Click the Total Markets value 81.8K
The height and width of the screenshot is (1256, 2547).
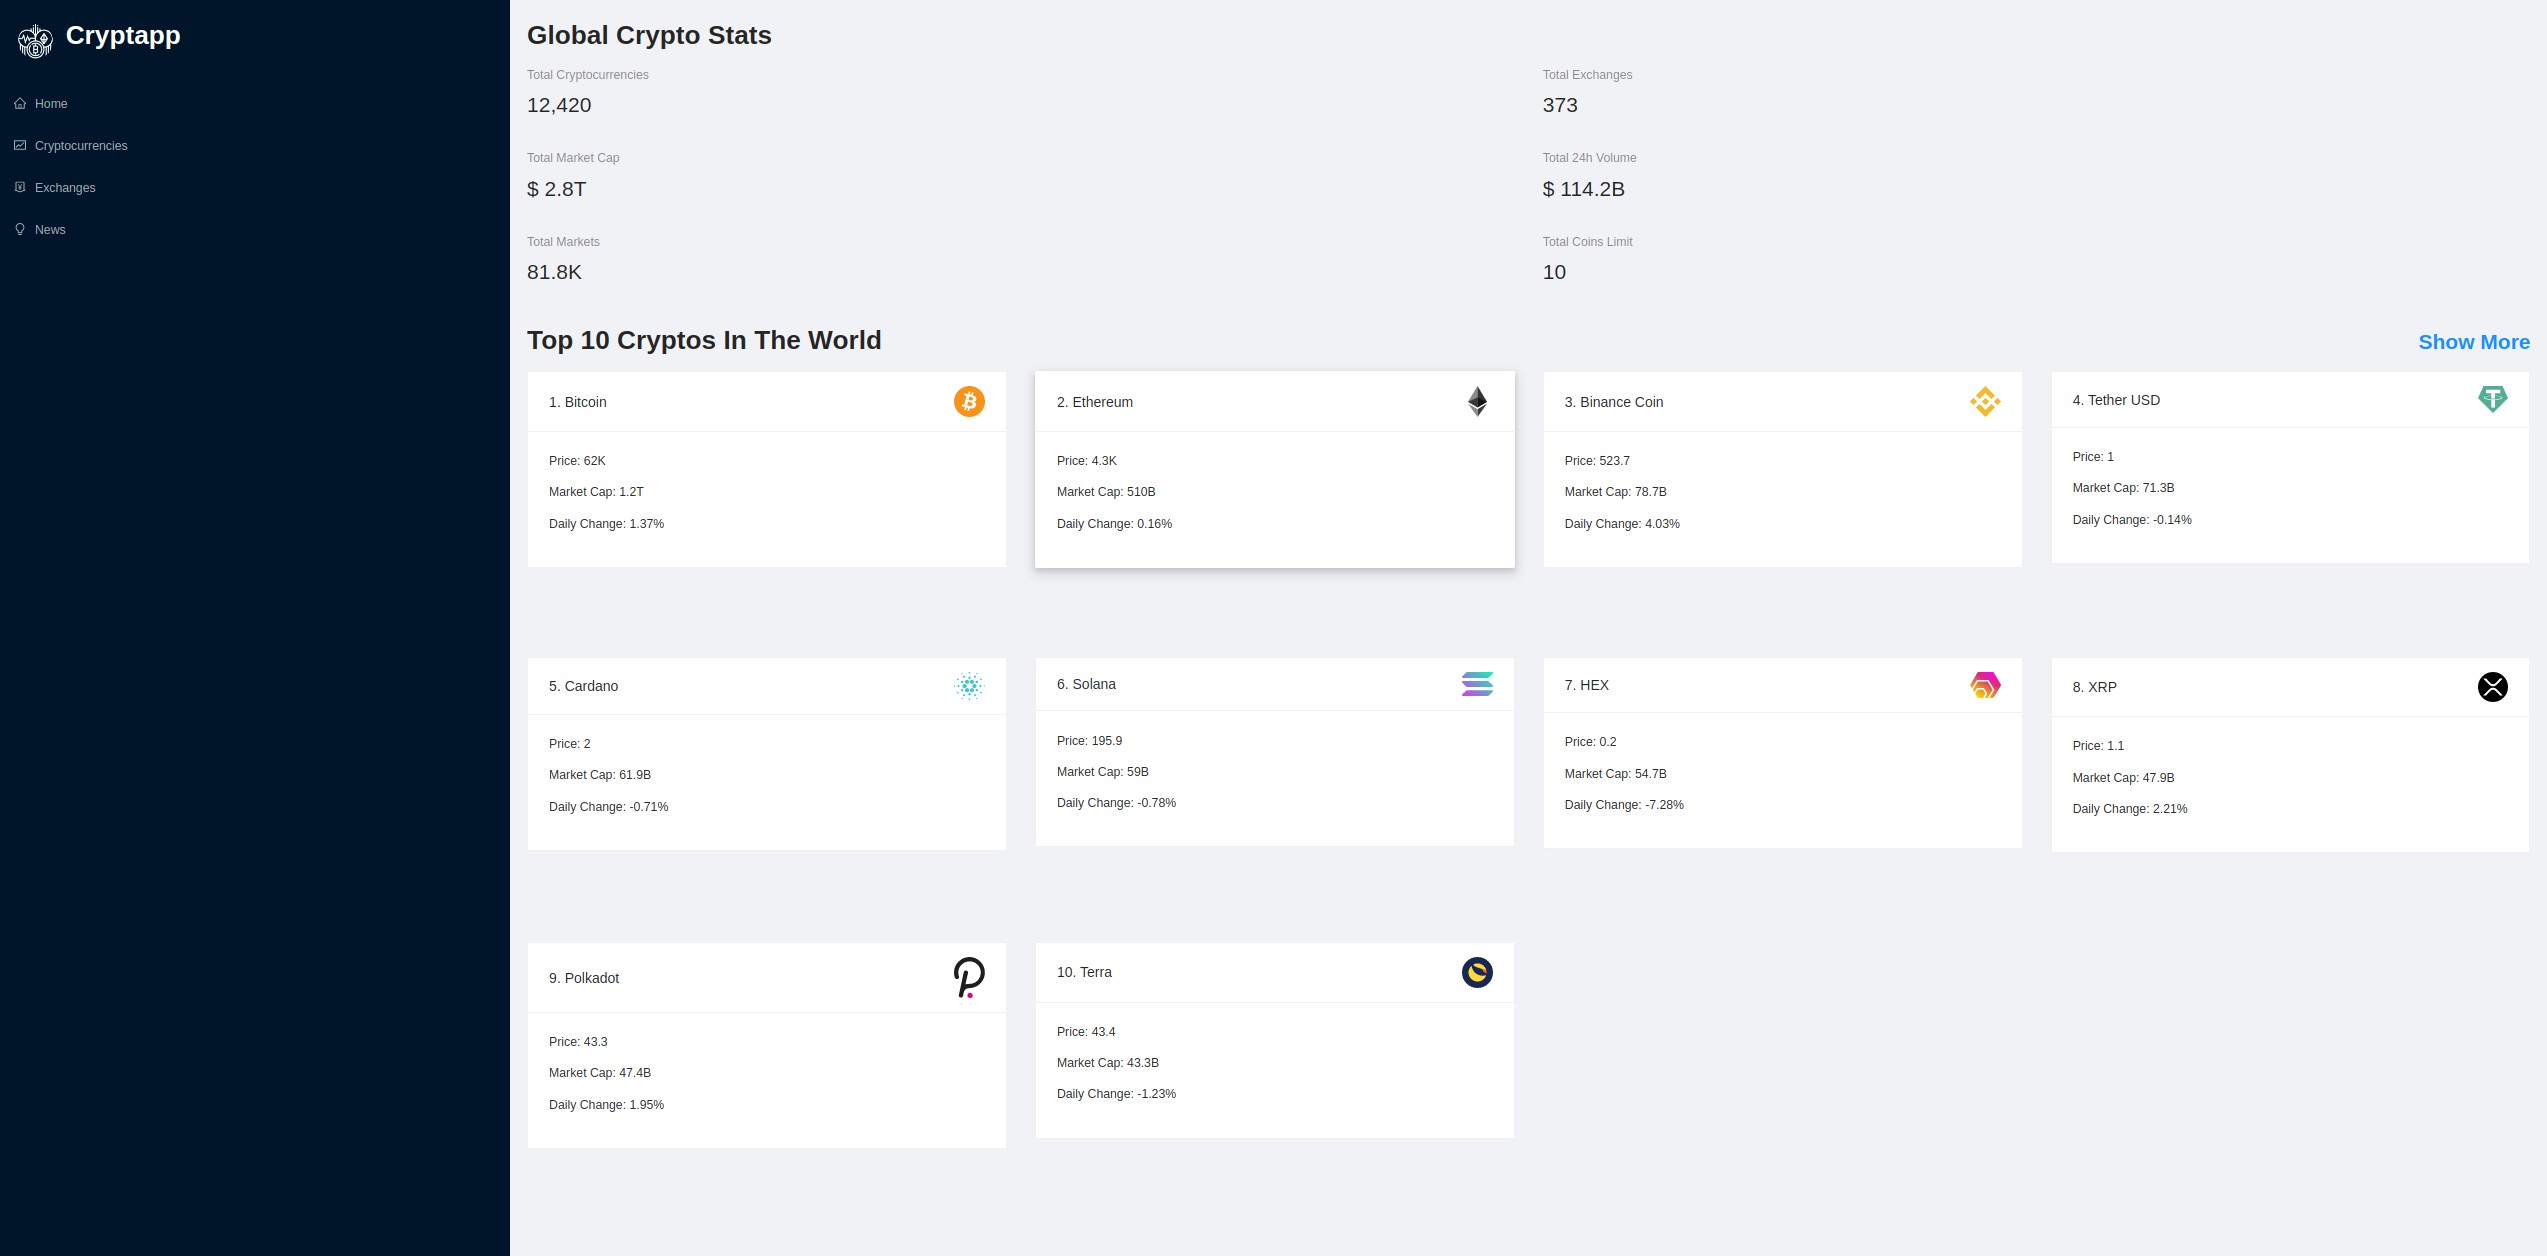click(555, 272)
